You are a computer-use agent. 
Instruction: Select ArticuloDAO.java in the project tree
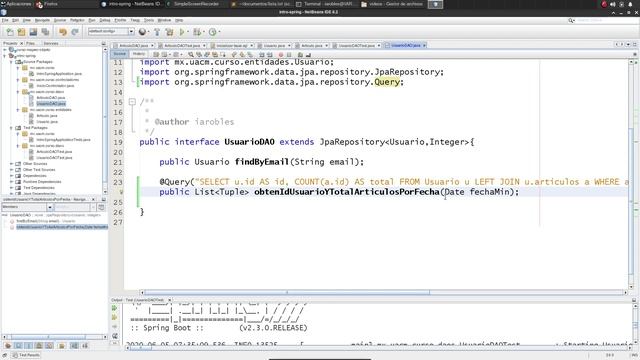coord(51,98)
